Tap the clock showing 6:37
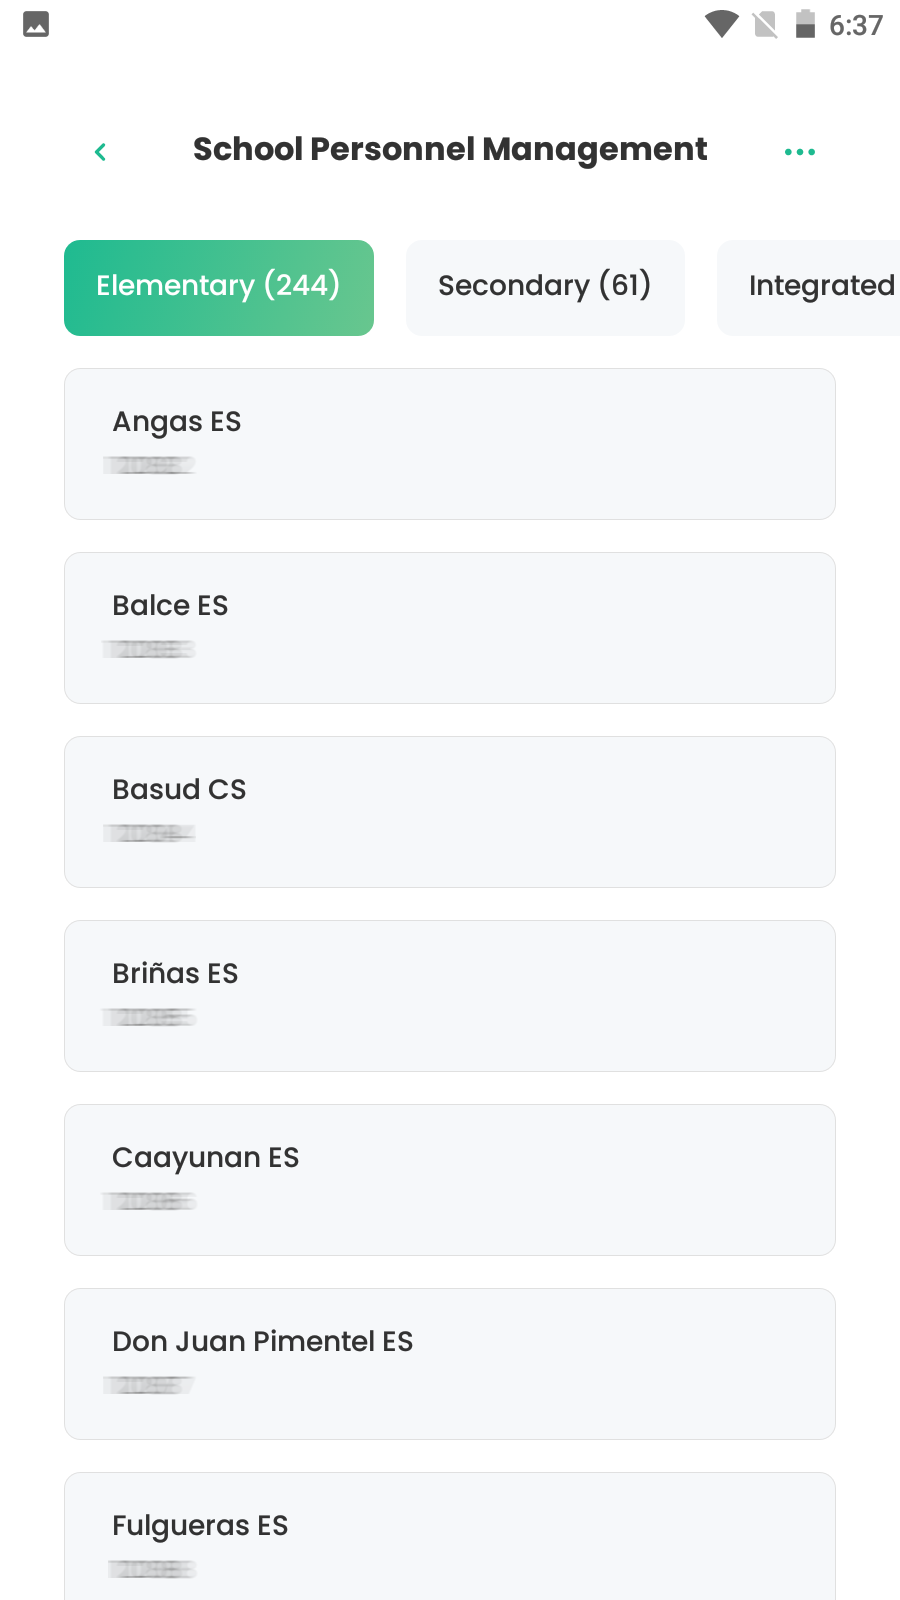The height and width of the screenshot is (1600, 900). pos(856,25)
